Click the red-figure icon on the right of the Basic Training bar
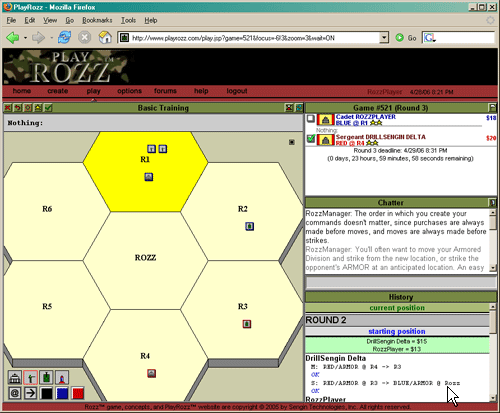The height and width of the screenshot is (413, 500). (289, 108)
